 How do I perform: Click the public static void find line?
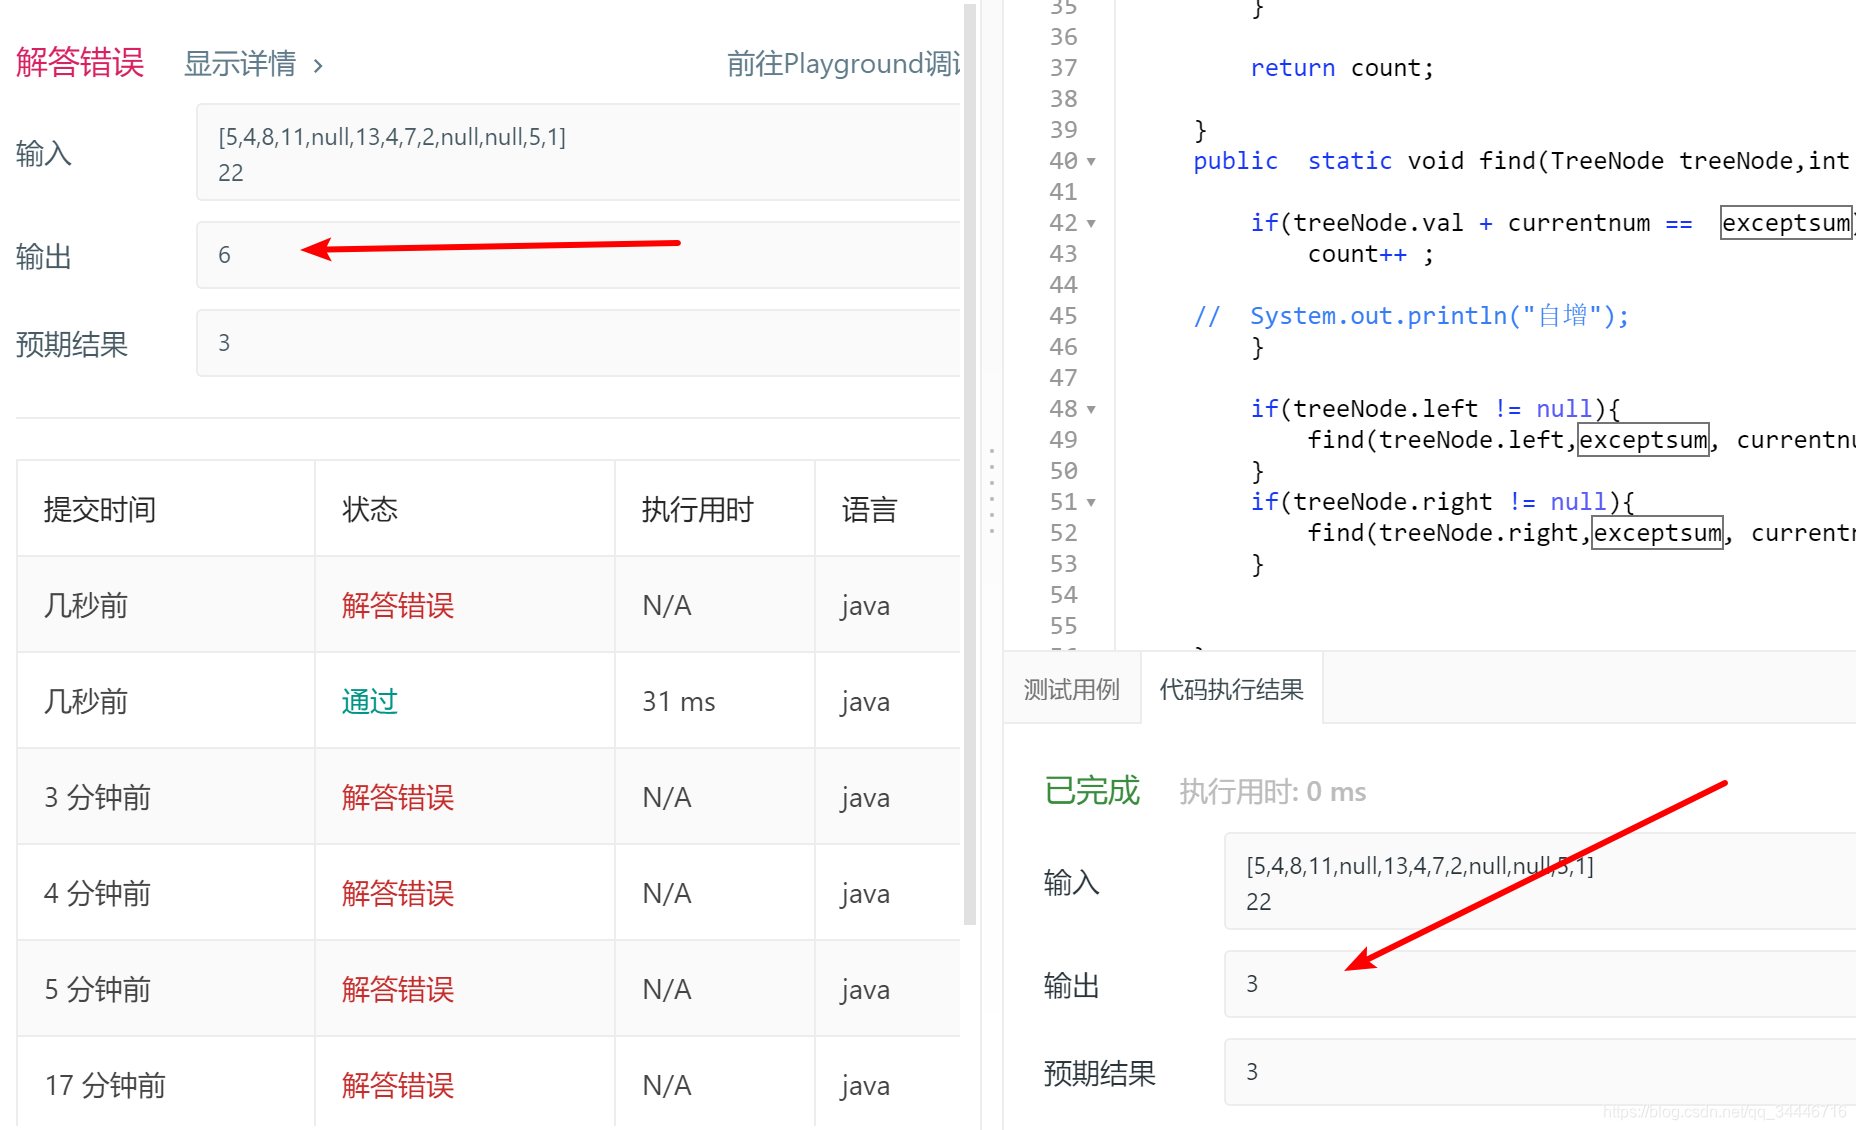[1522, 161]
